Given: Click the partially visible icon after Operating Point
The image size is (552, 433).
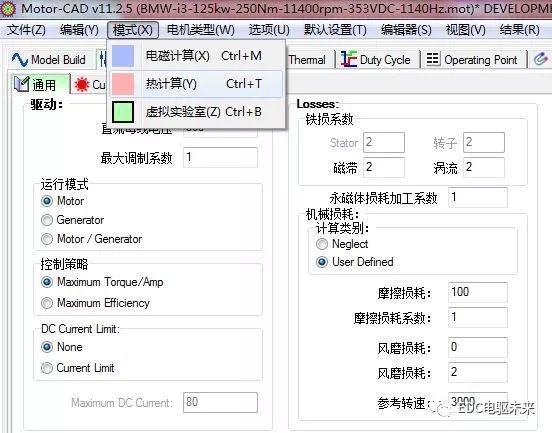Looking at the screenshot, I should click(x=541, y=59).
